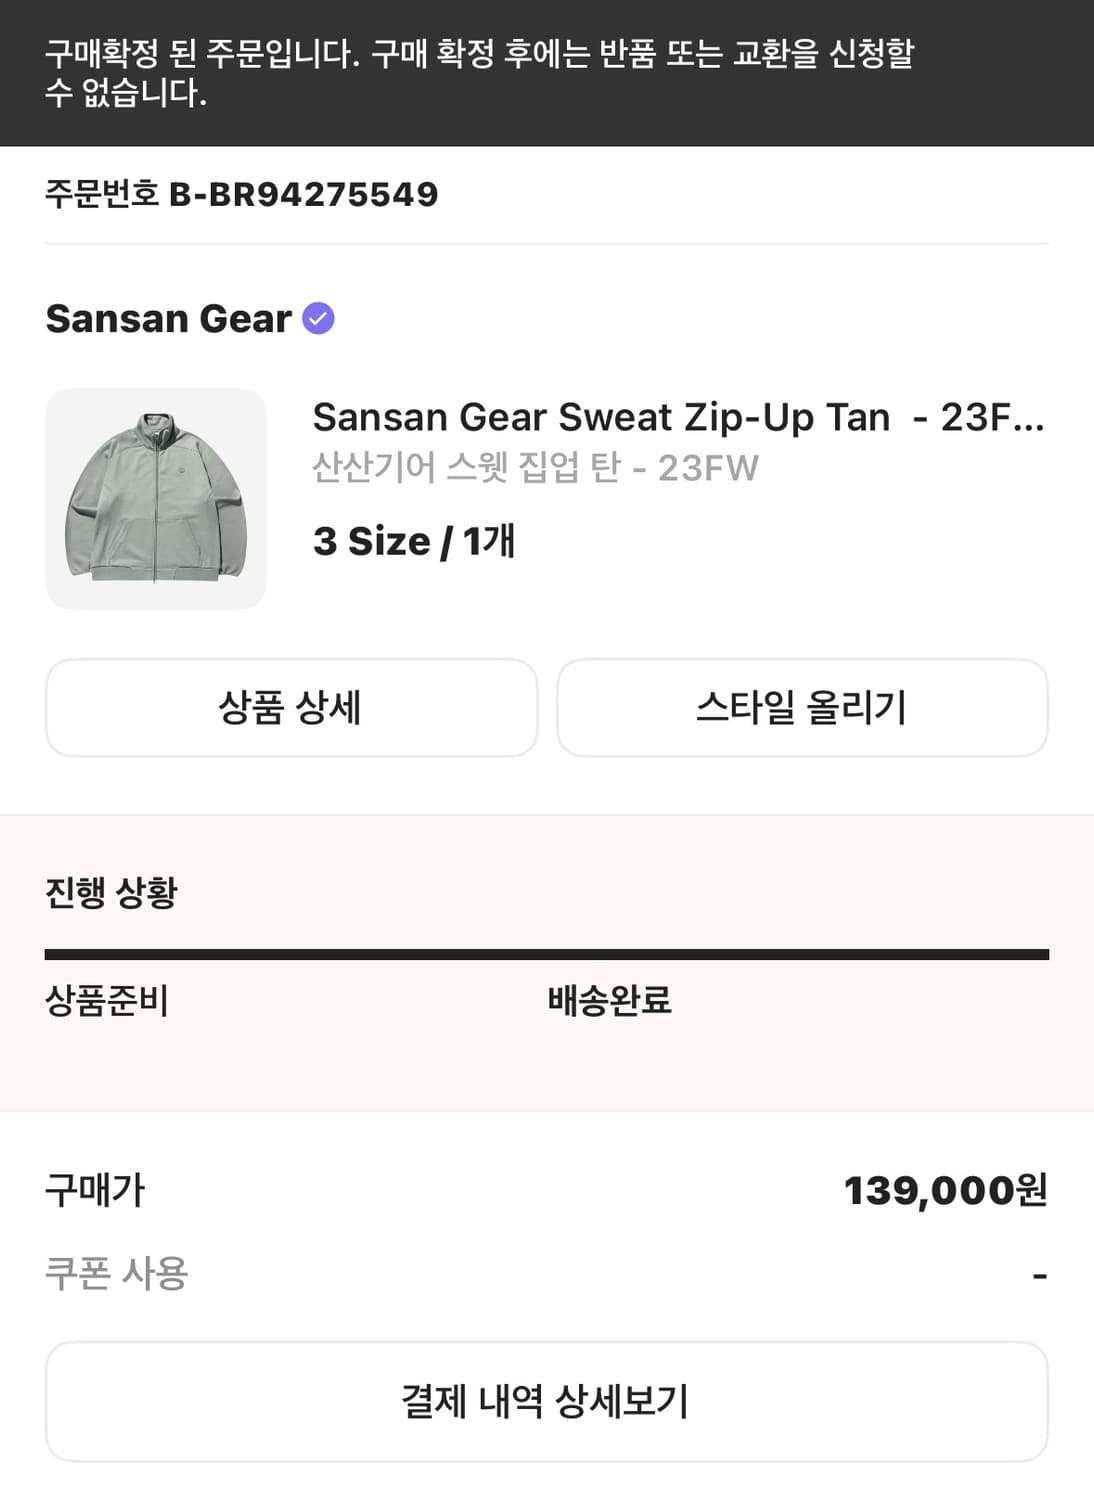
Task: Click the dash value for coupon usage
Action: [x=1039, y=1275]
